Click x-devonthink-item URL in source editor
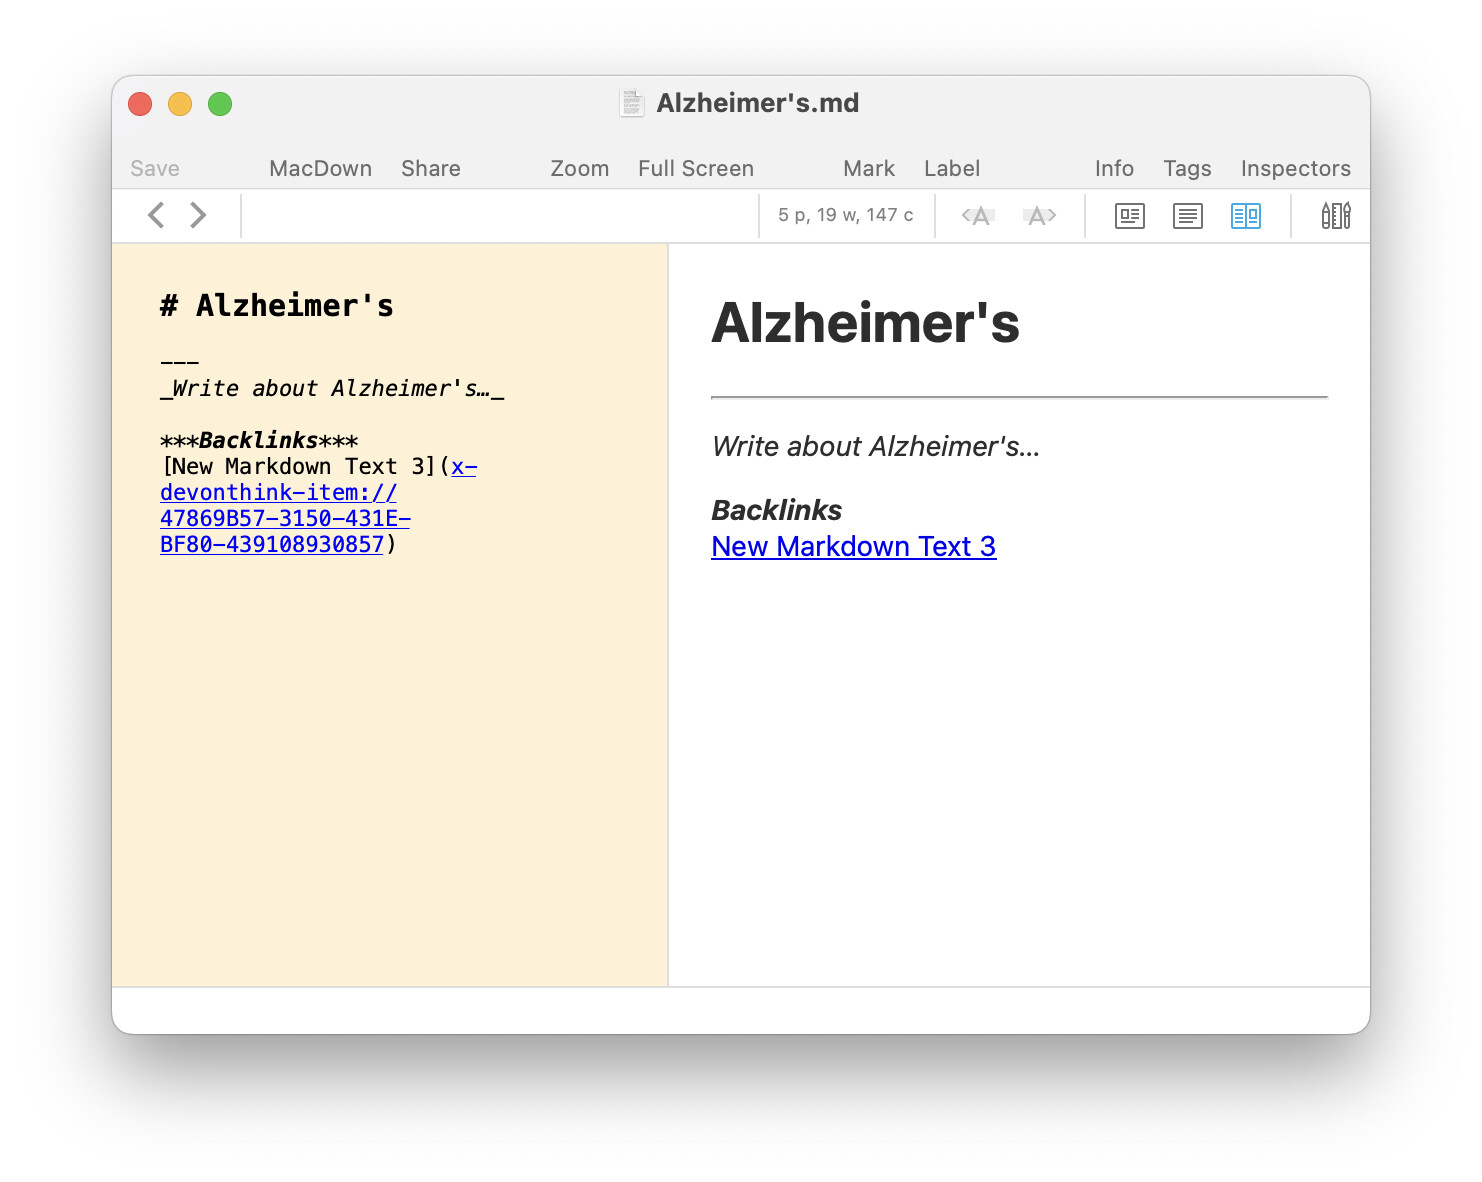The width and height of the screenshot is (1482, 1182). tap(285, 505)
